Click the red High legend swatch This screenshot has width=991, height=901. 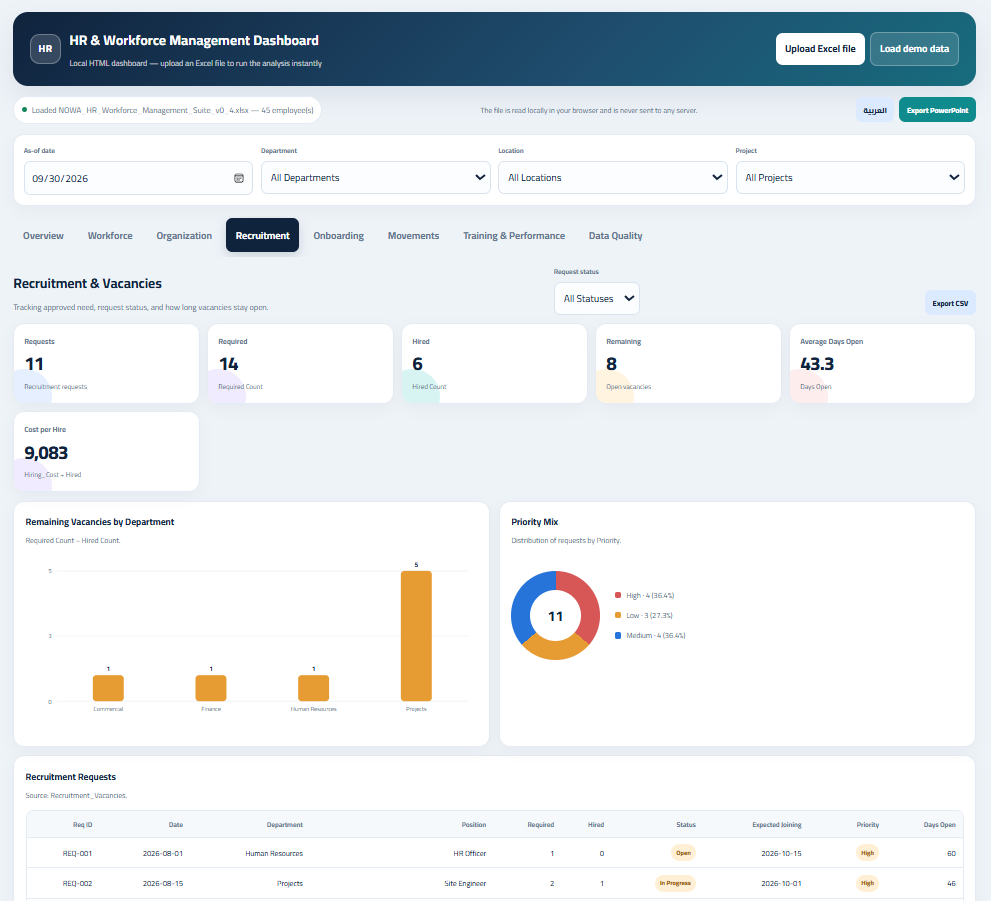pos(618,595)
